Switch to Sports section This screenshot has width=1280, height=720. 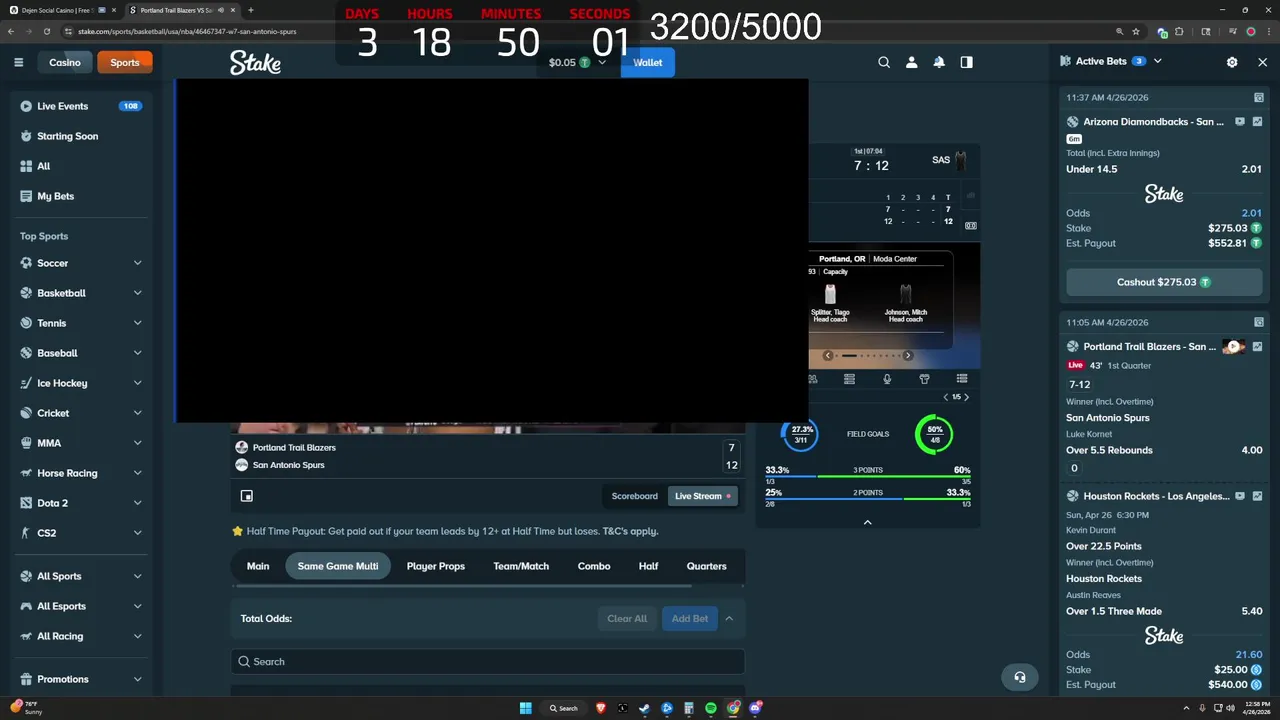tap(125, 62)
